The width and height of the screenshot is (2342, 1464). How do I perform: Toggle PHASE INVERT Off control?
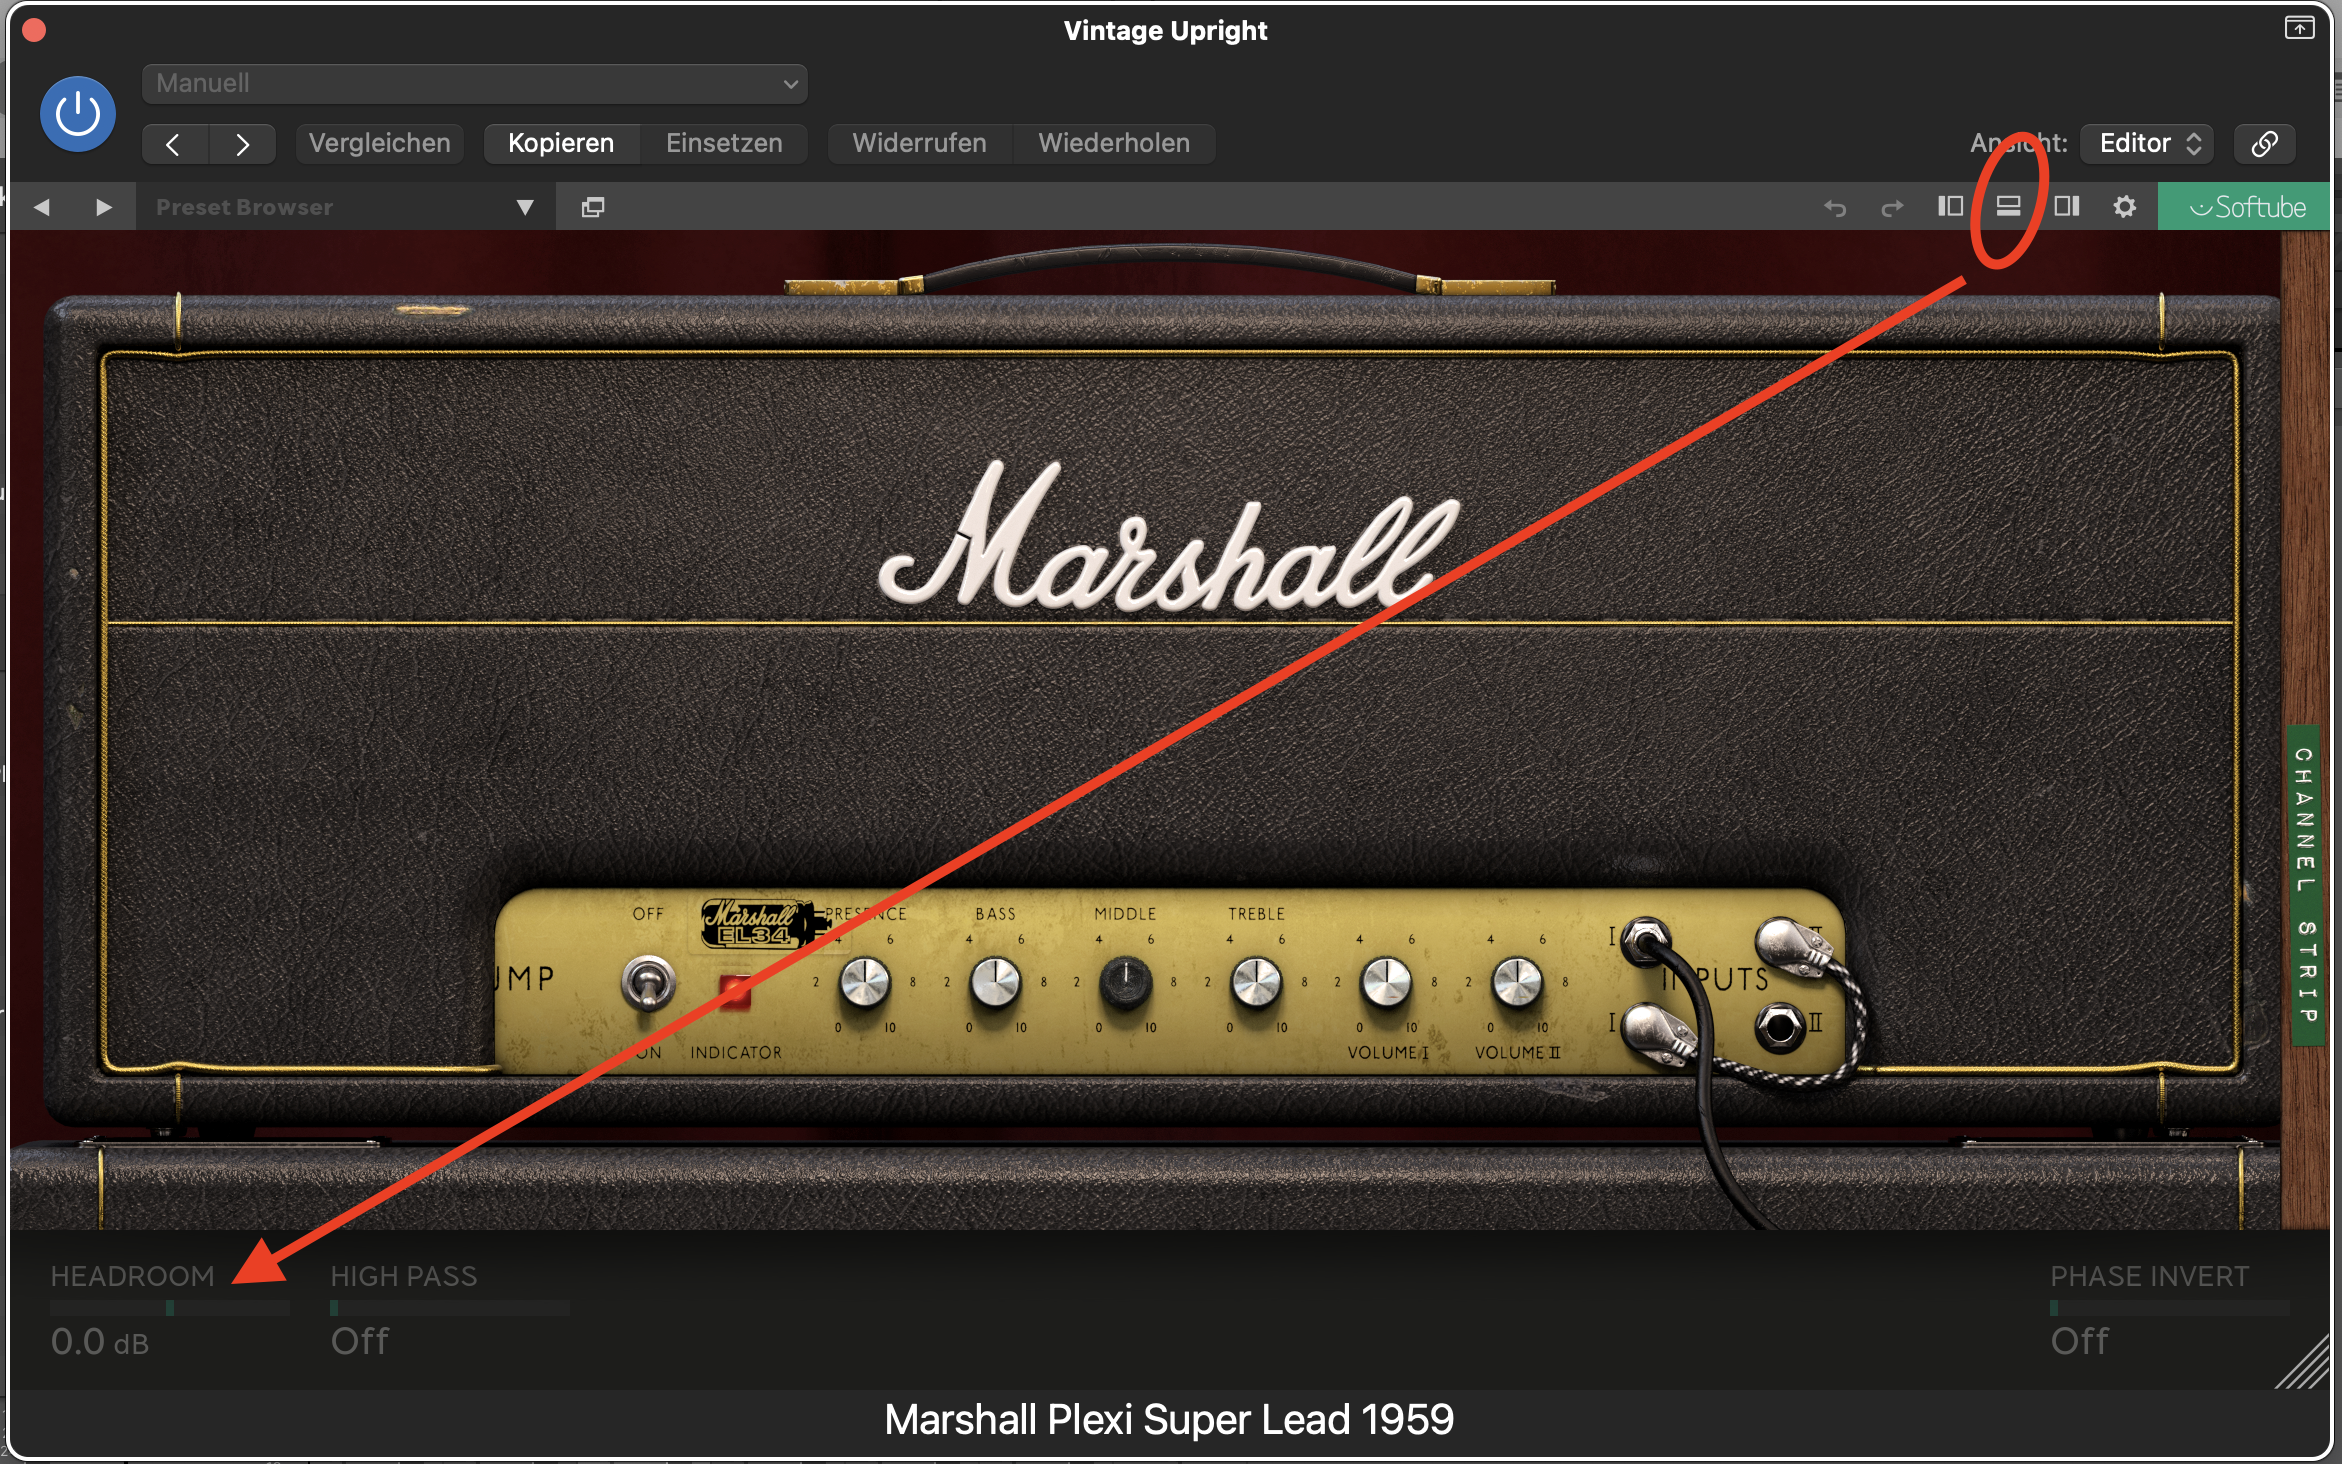[2080, 1340]
